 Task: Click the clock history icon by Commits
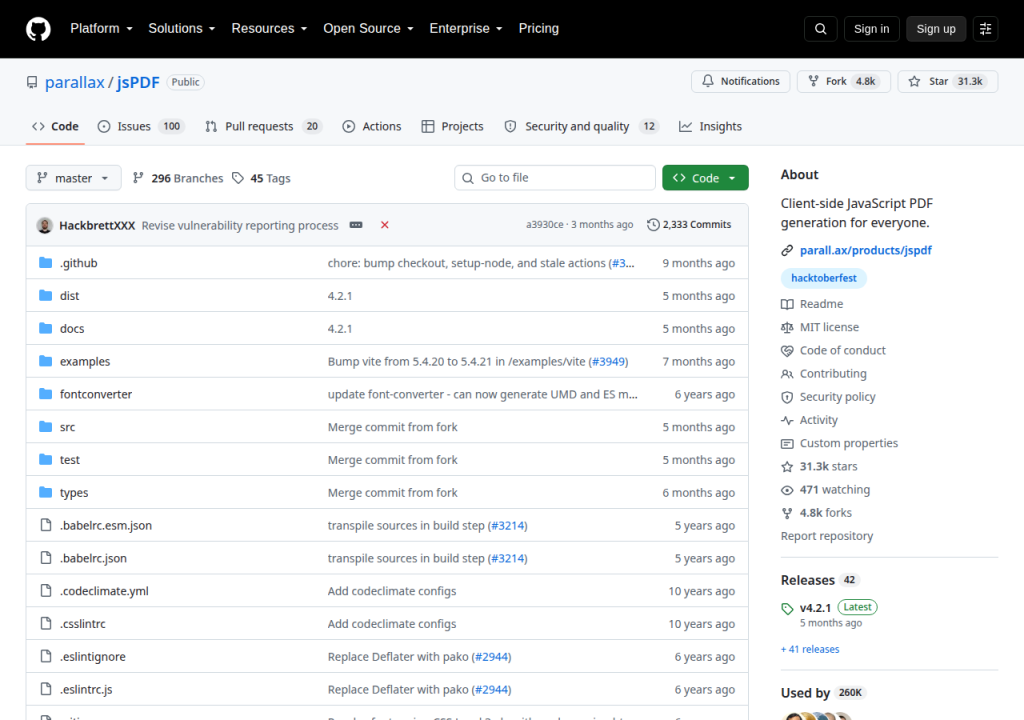pos(653,225)
